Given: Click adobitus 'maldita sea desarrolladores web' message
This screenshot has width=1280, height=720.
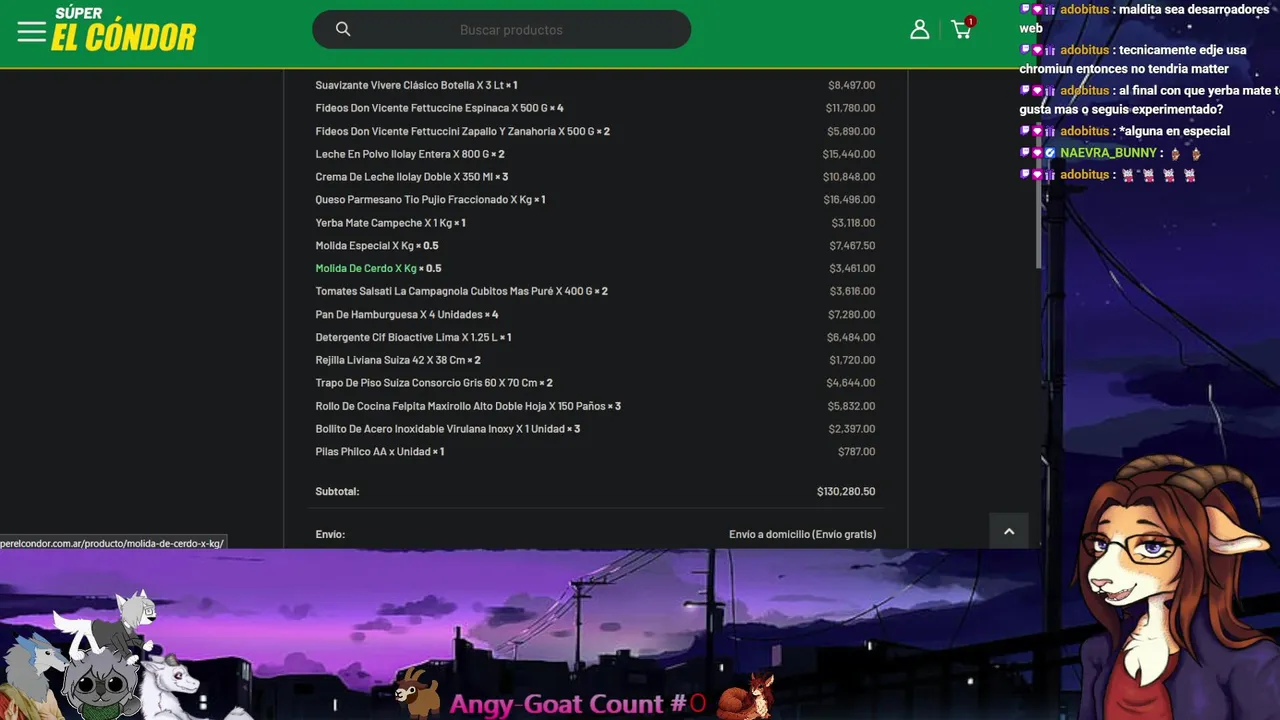Looking at the screenshot, I should [x=1145, y=18].
